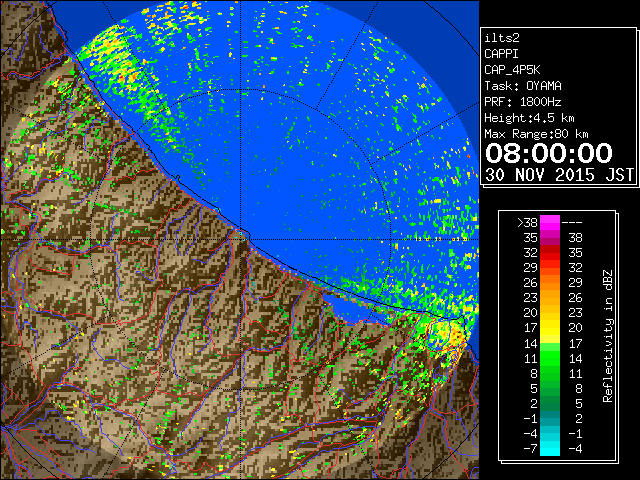Click the '---' legend upper-bound label
640x480 pixels.
point(572,223)
